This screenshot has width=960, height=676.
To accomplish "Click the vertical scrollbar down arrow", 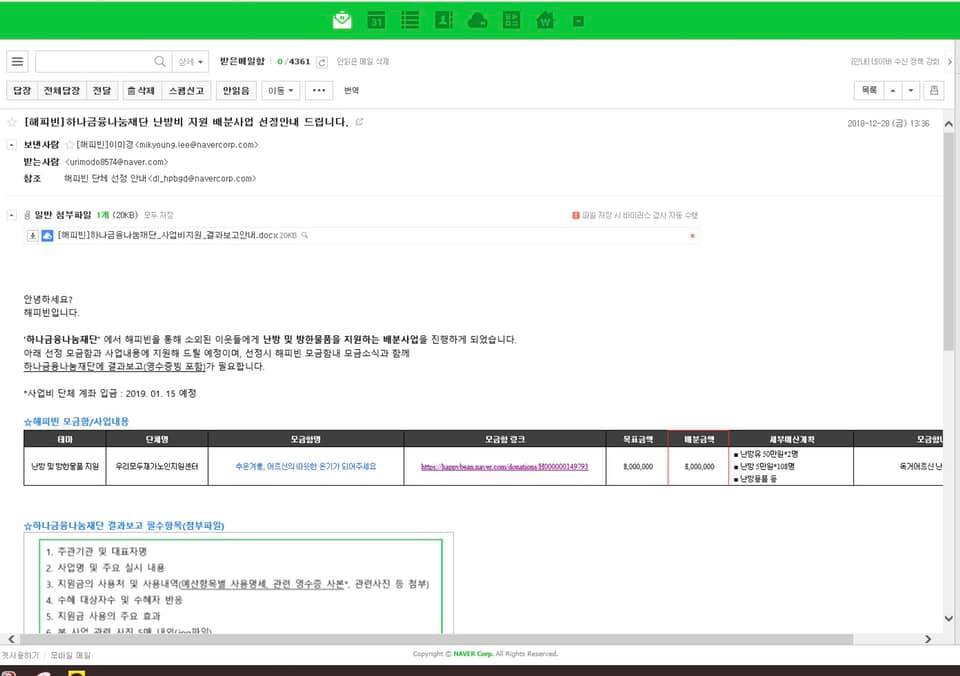I will click(x=948, y=618).
